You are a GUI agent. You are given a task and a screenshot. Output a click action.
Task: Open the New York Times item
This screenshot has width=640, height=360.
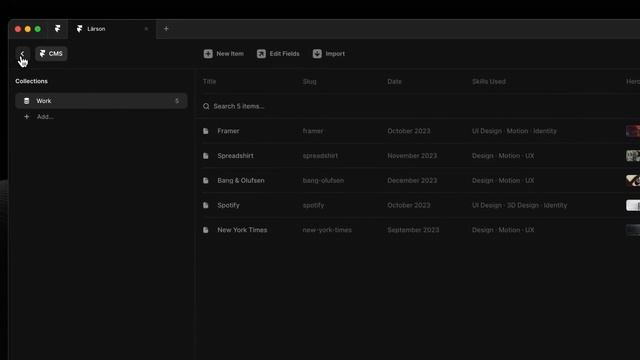click(x=242, y=230)
